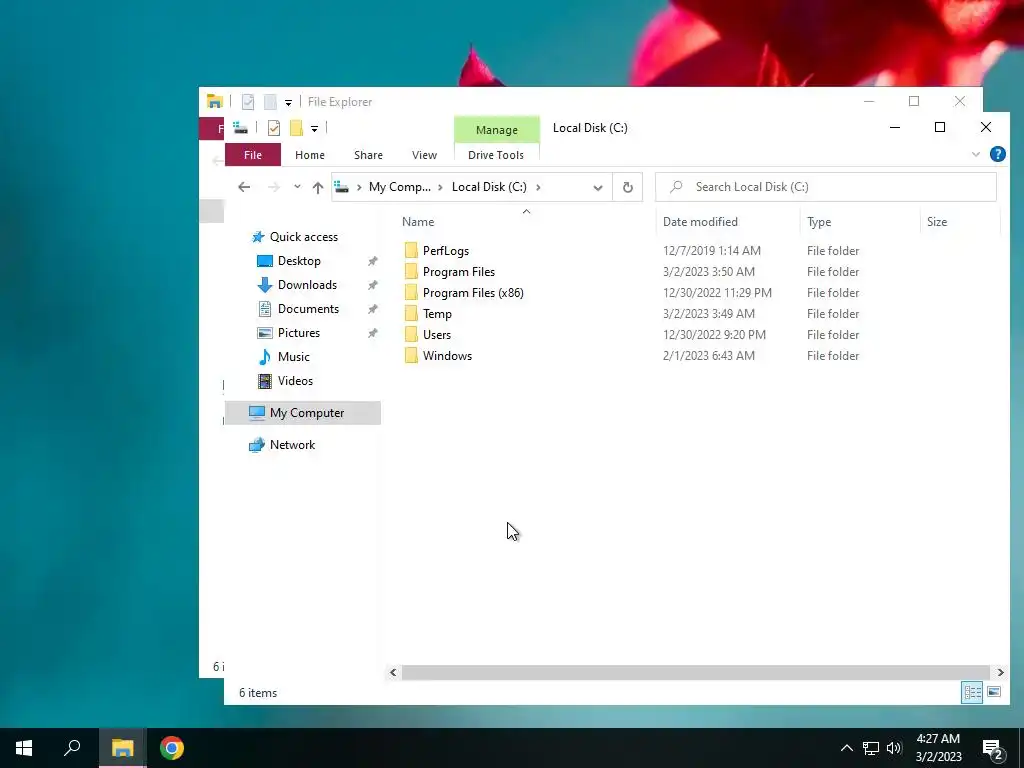
Task: Open Documents in the navigation pane
Action: (308, 309)
